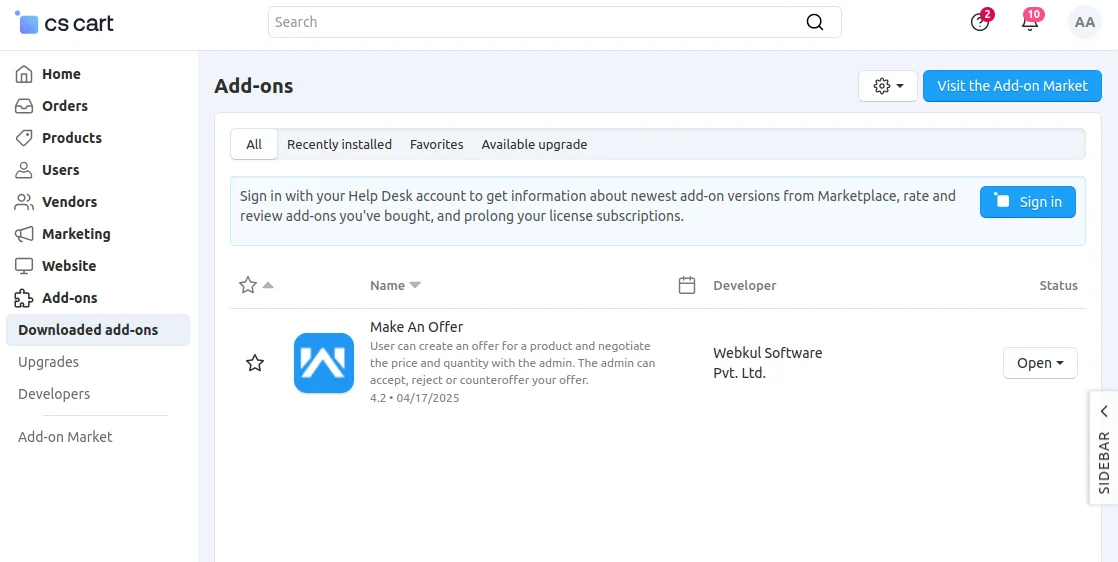Expand the Open status dropdown
The width and height of the screenshot is (1118, 562).
click(x=1040, y=363)
